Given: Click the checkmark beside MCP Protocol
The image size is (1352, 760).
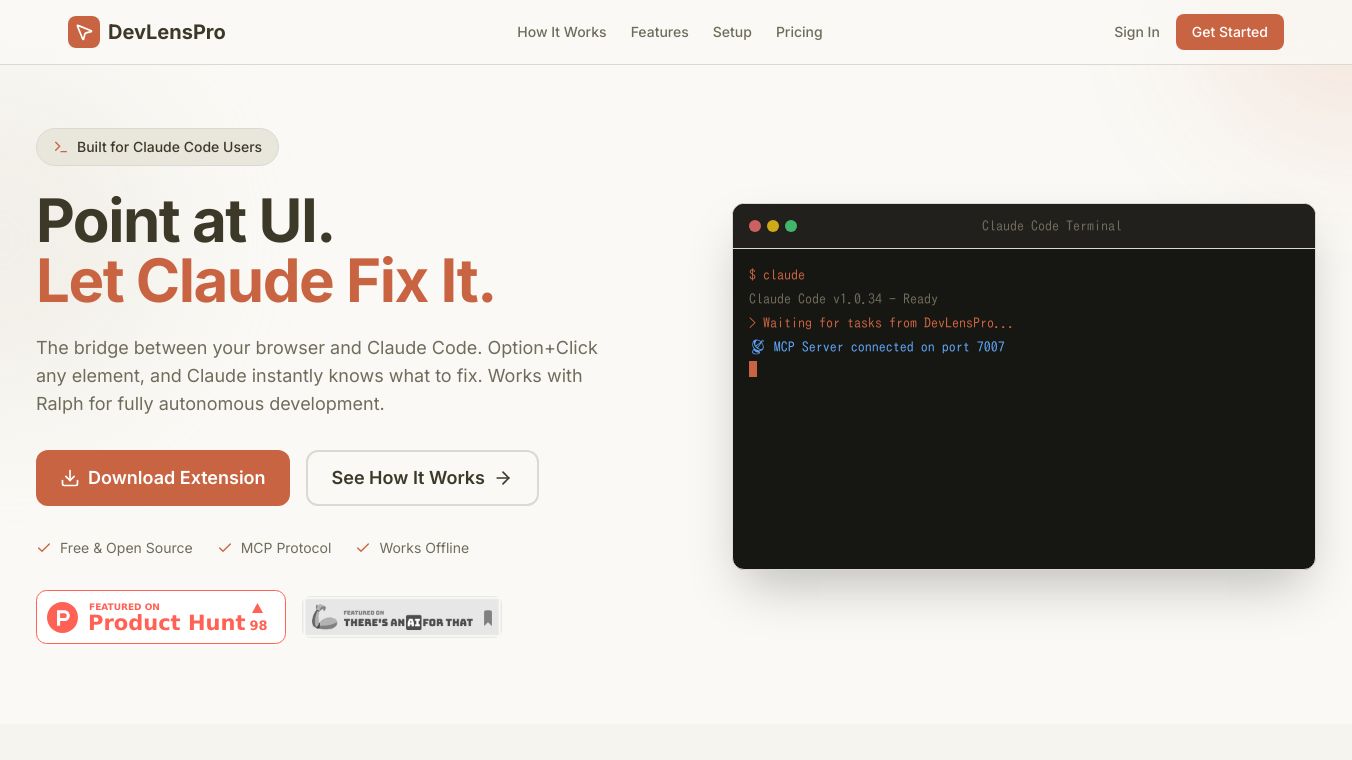Looking at the screenshot, I should tap(225, 548).
